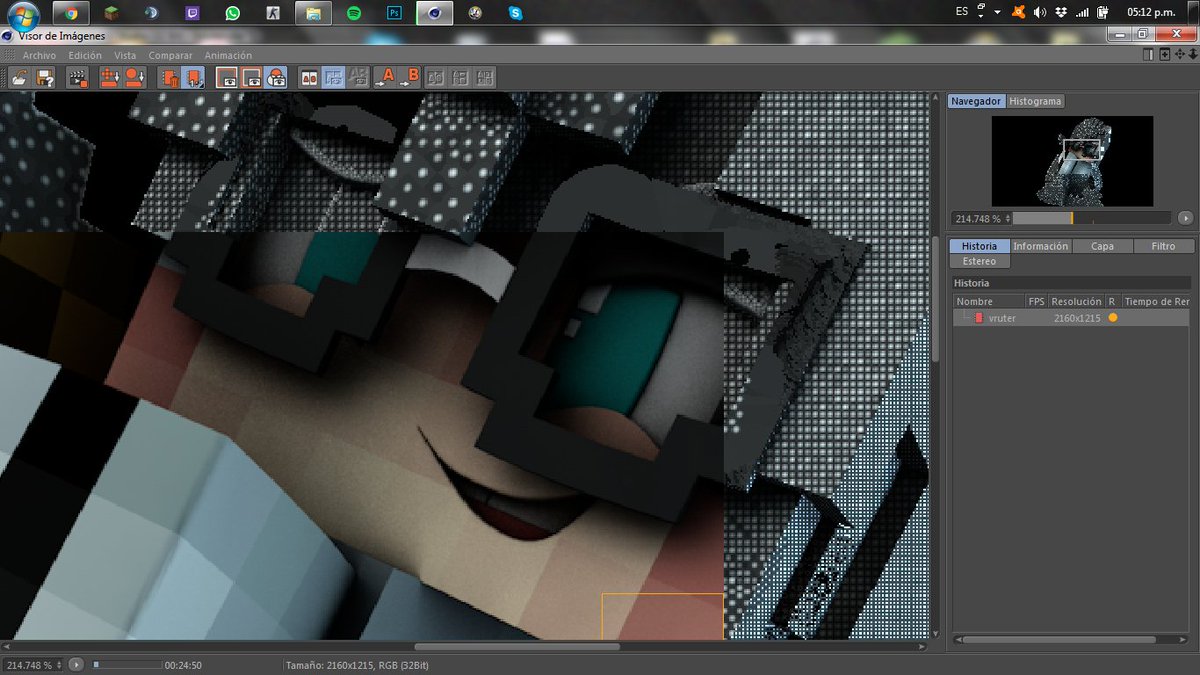Open Skype from the taskbar

[x=515, y=13]
